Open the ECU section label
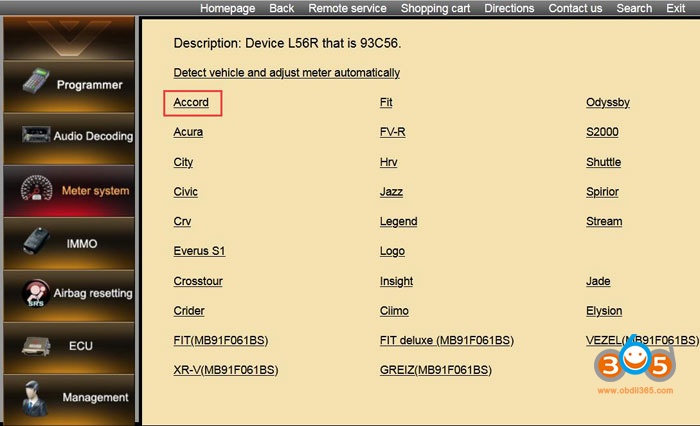The image size is (700, 426). point(81,346)
